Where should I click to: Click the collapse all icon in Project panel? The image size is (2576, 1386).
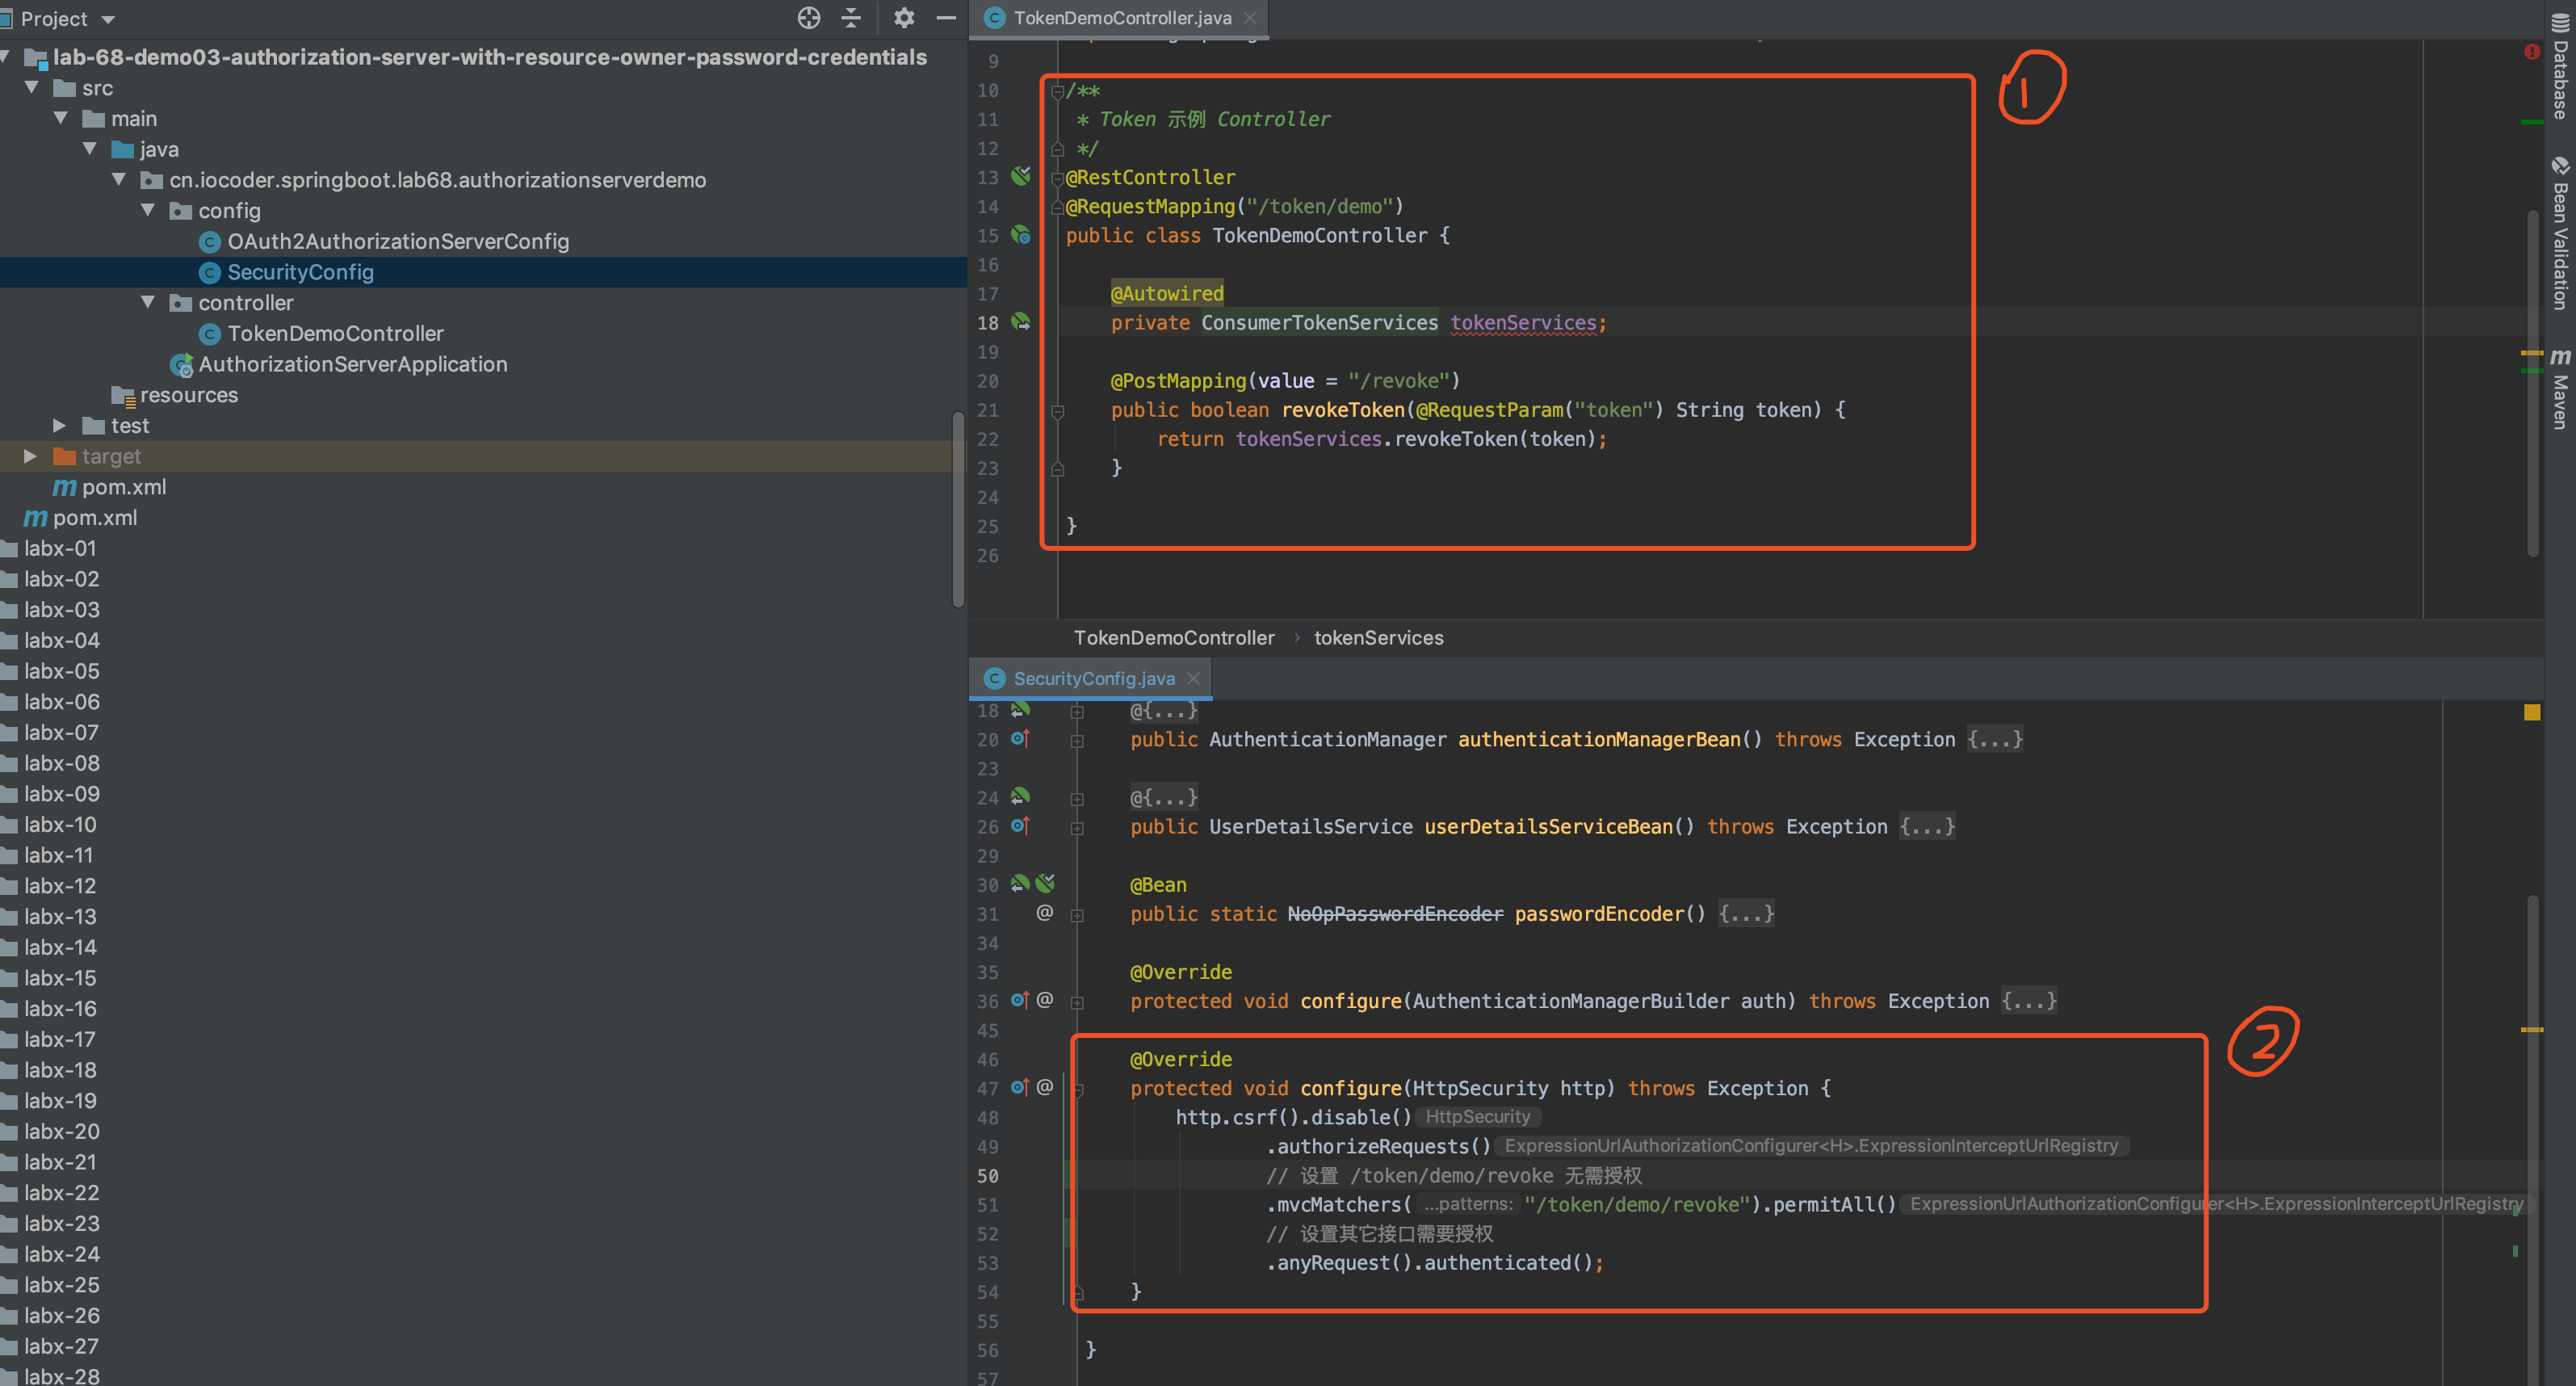pyautogui.click(x=851, y=18)
